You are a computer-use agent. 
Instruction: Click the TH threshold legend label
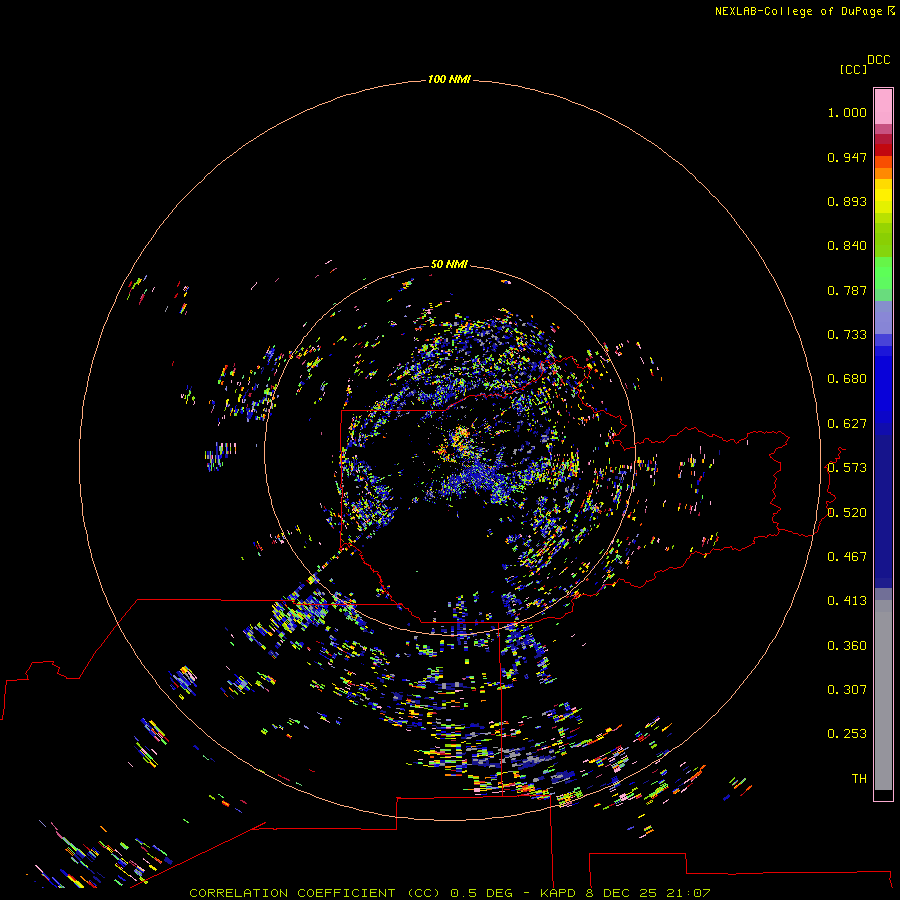click(x=859, y=779)
